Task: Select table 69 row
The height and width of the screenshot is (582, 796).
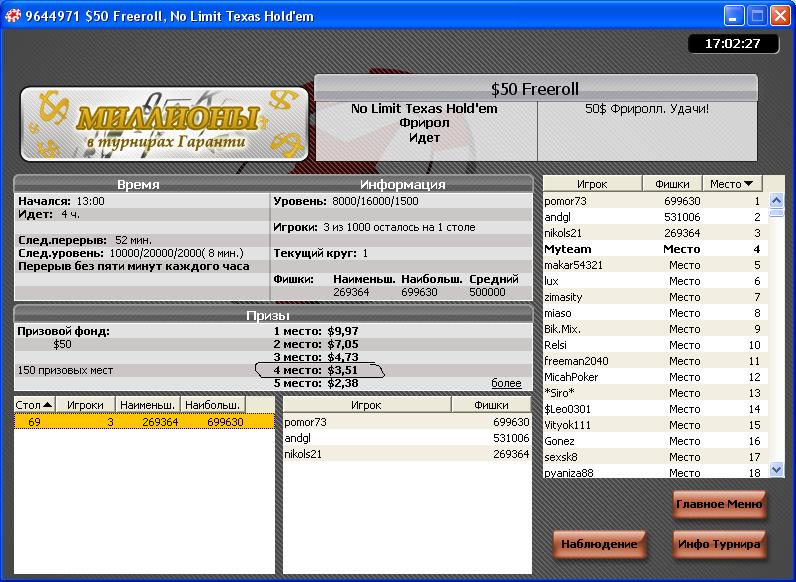Action: tap(144, 422)
